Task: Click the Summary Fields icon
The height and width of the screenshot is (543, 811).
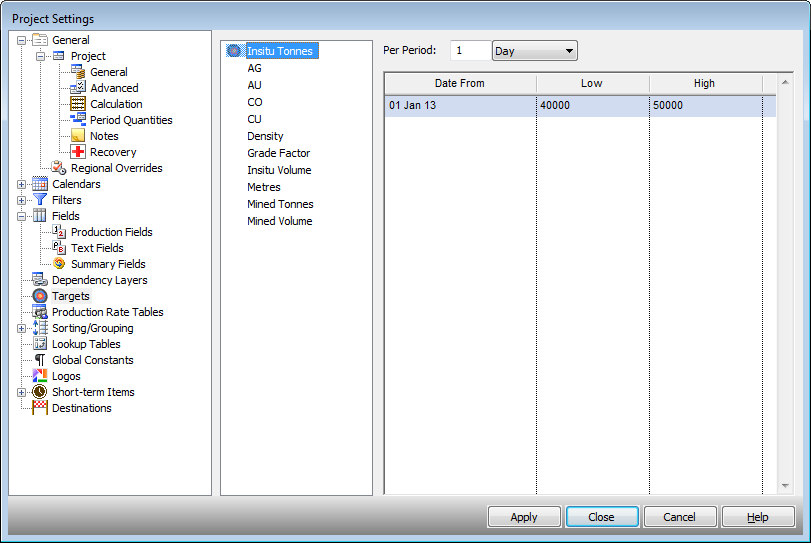Action: pos(59,264)
